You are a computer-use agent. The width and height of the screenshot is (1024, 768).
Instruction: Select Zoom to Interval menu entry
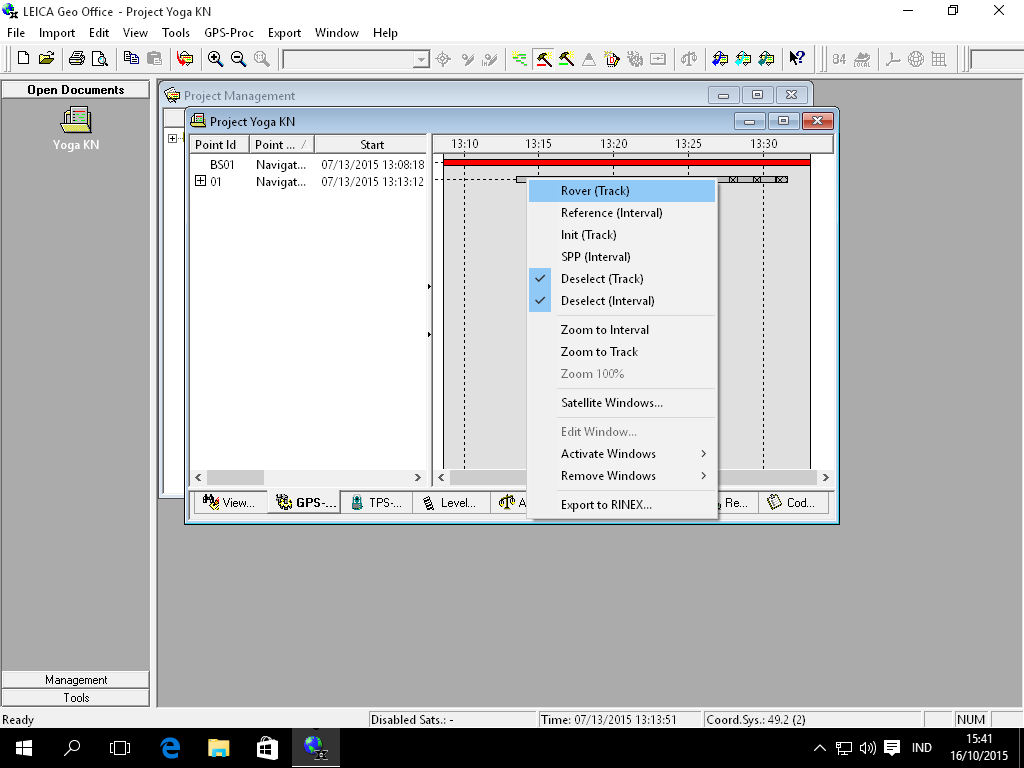[x=622, y=330]
